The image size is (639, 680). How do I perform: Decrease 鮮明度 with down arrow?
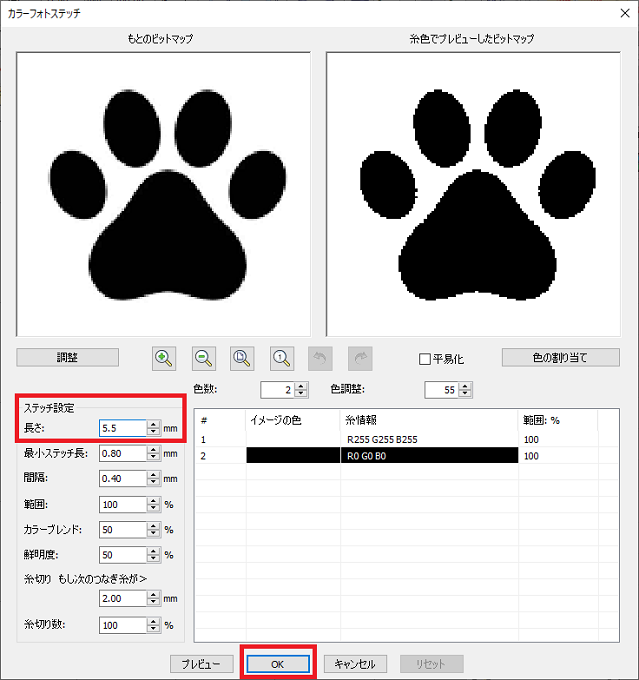pos(153,558)
